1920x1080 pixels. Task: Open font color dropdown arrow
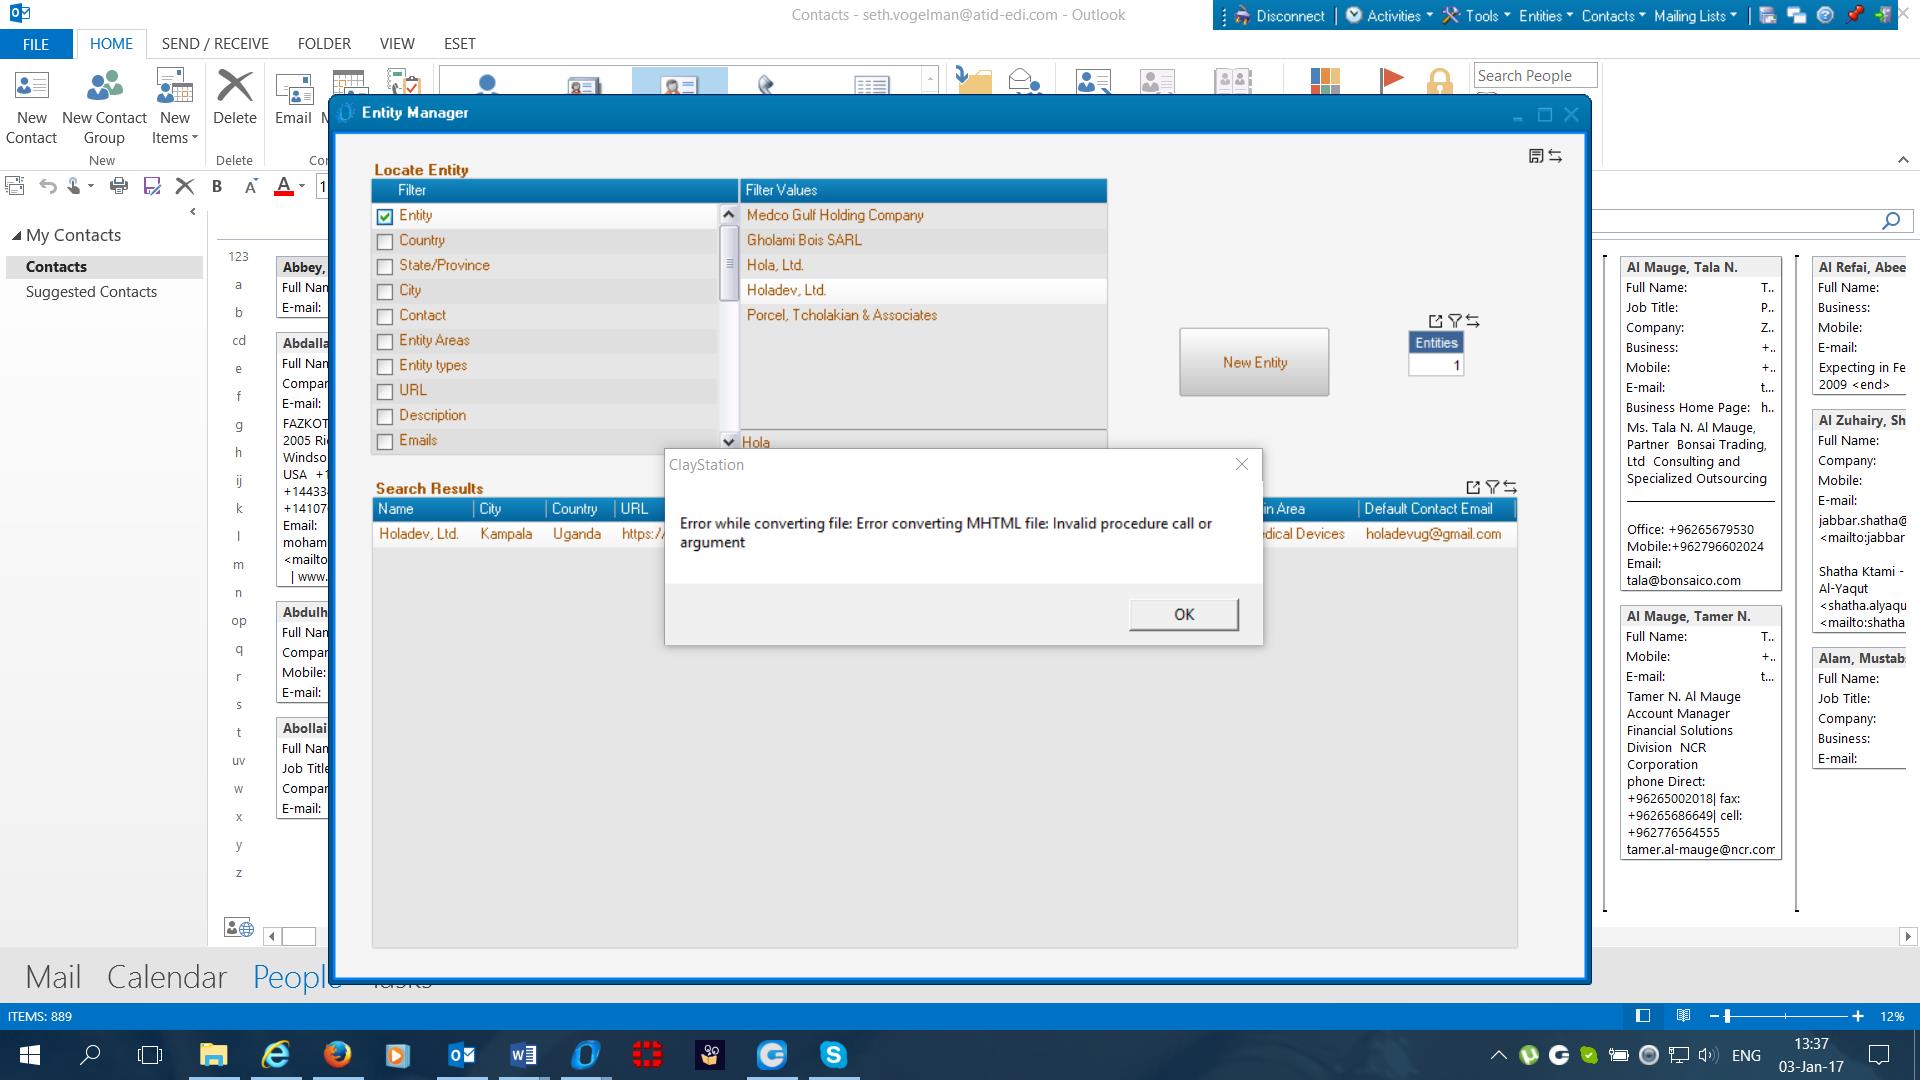(x=302, y=186)
